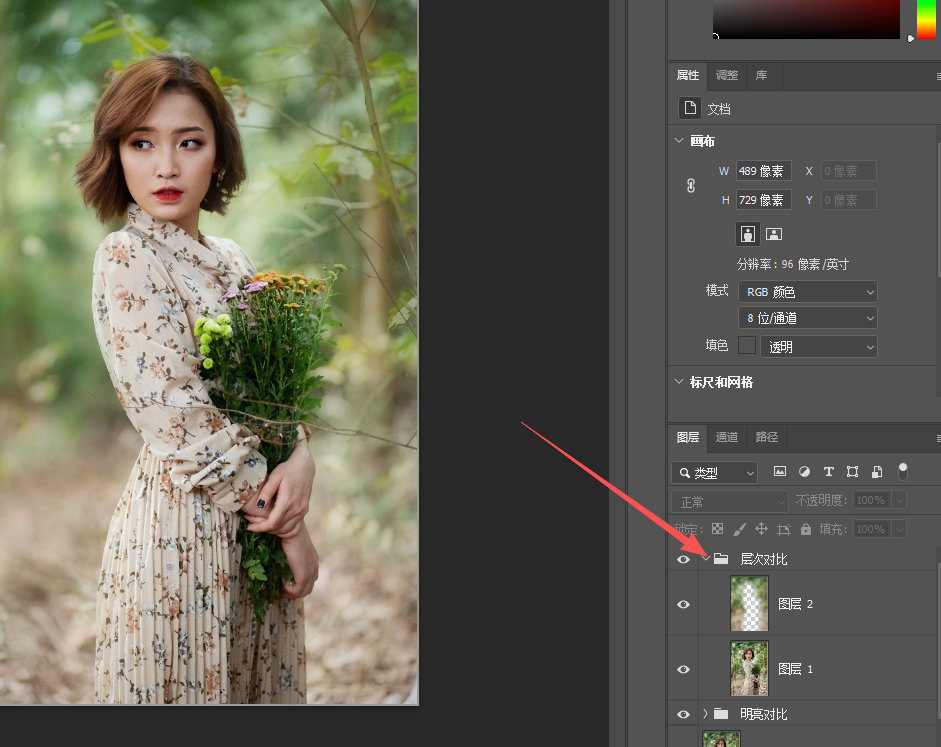
Task: Open the RGB 颜色 mode dropdown
Action: point(808,292)
